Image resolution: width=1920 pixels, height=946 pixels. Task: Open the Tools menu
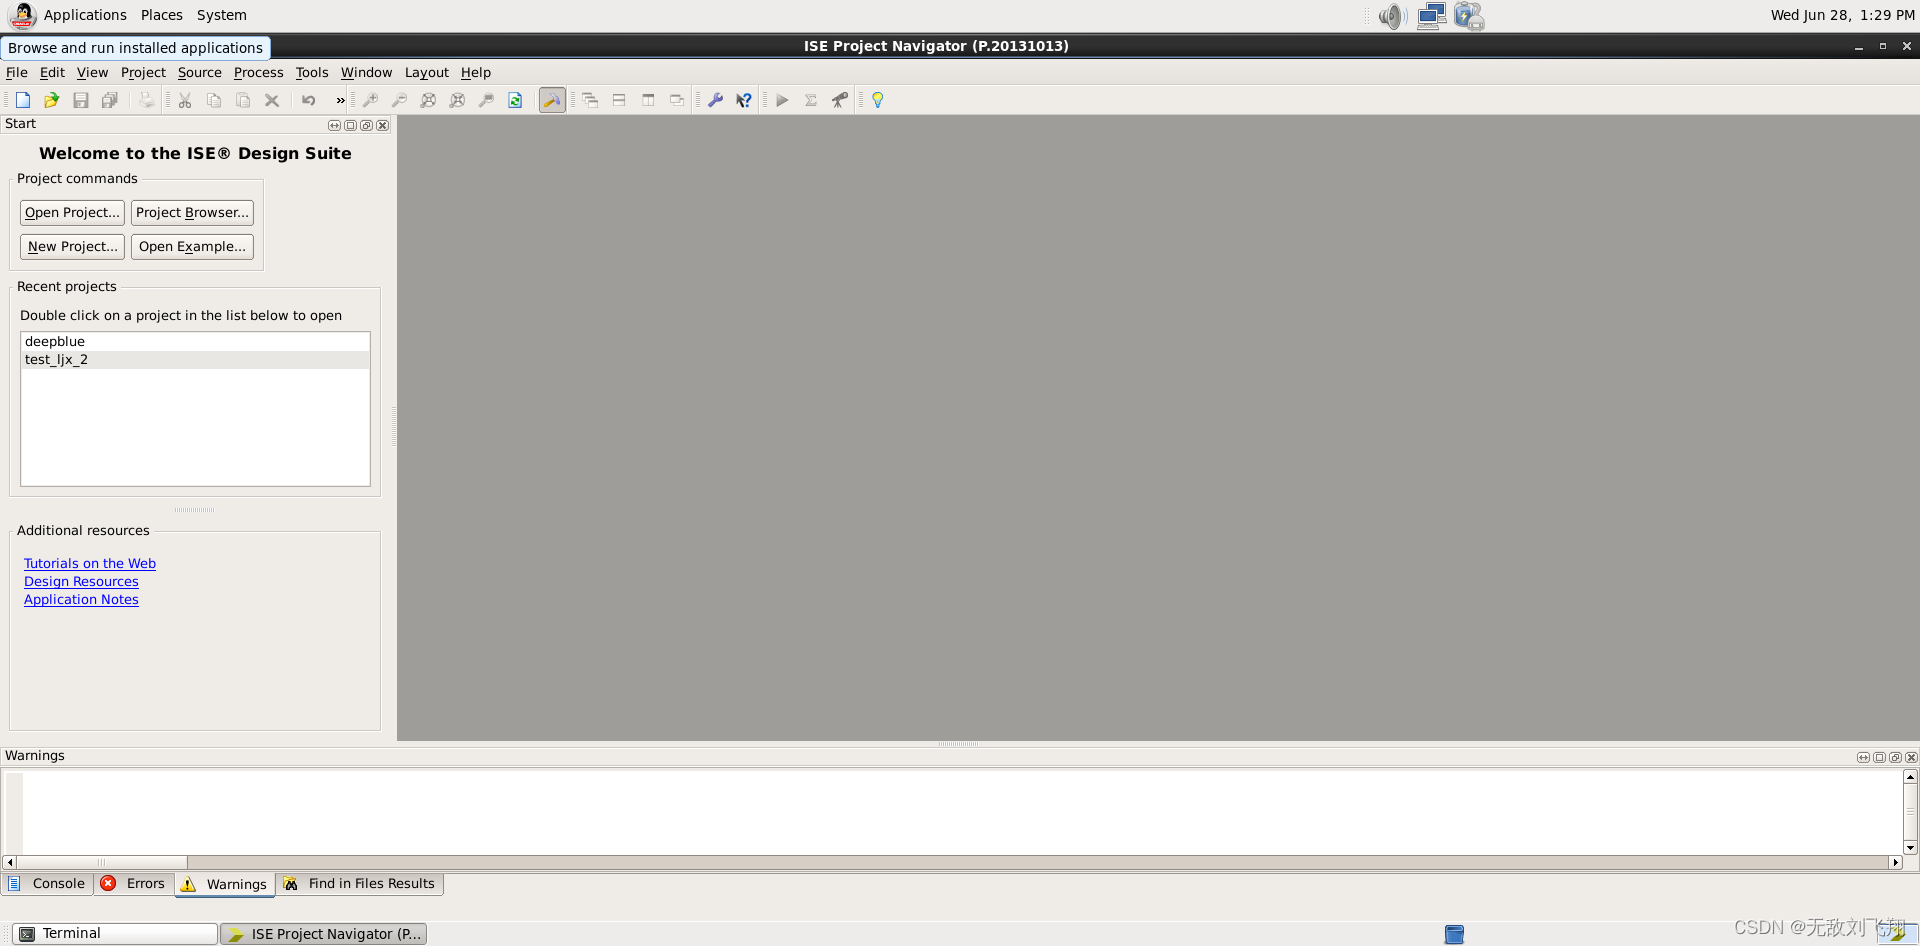312,72
